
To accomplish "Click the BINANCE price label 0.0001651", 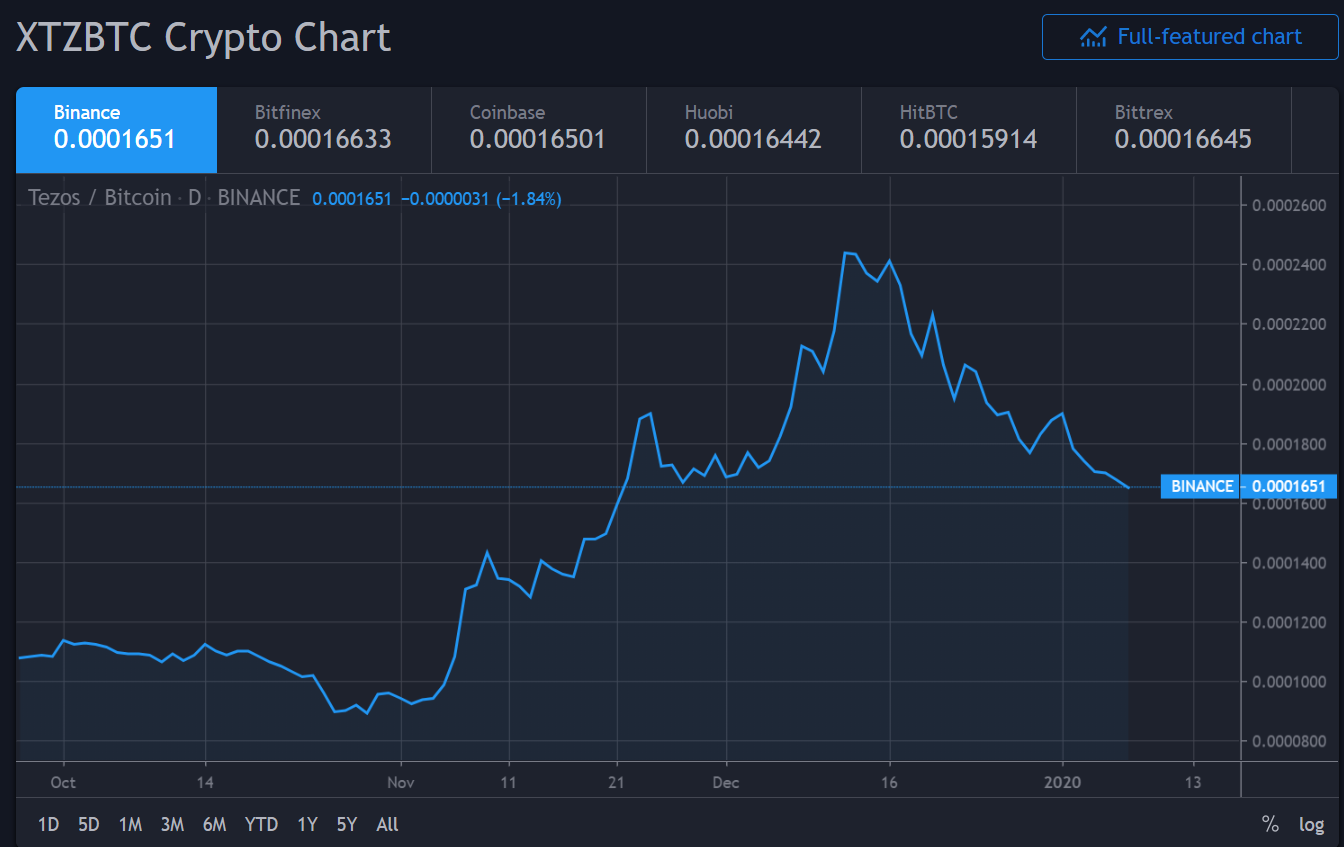I will coord(1248,486).
